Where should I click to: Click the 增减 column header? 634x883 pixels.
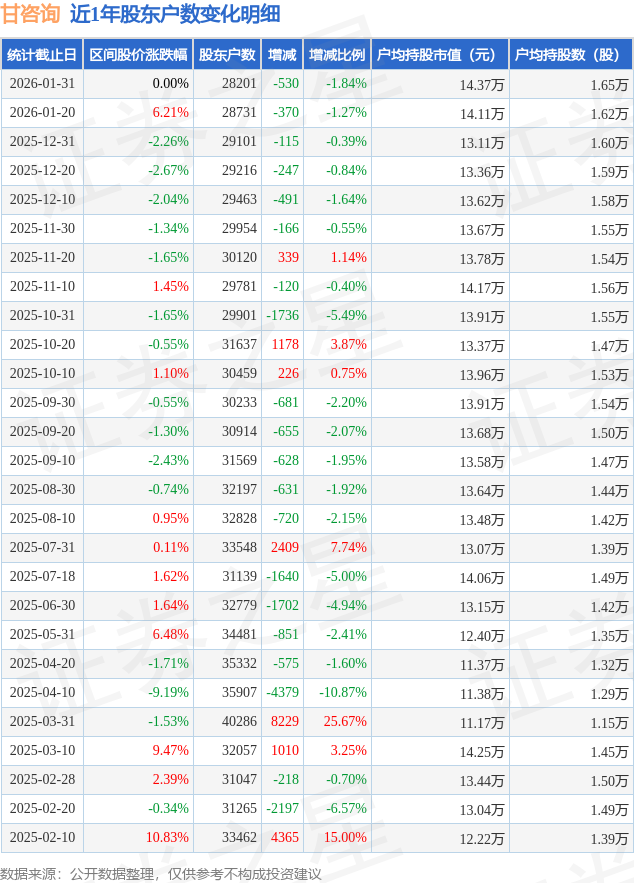point(282,55)
